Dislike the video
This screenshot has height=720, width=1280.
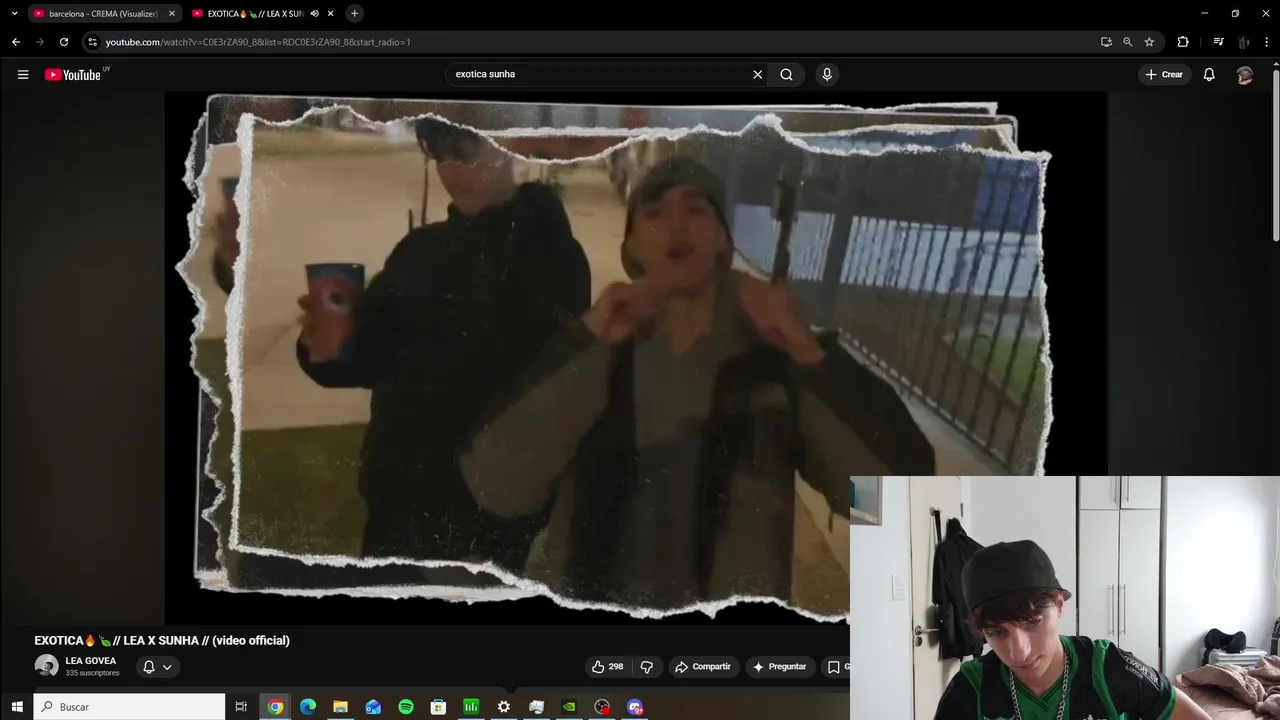[x=647, y=667]
